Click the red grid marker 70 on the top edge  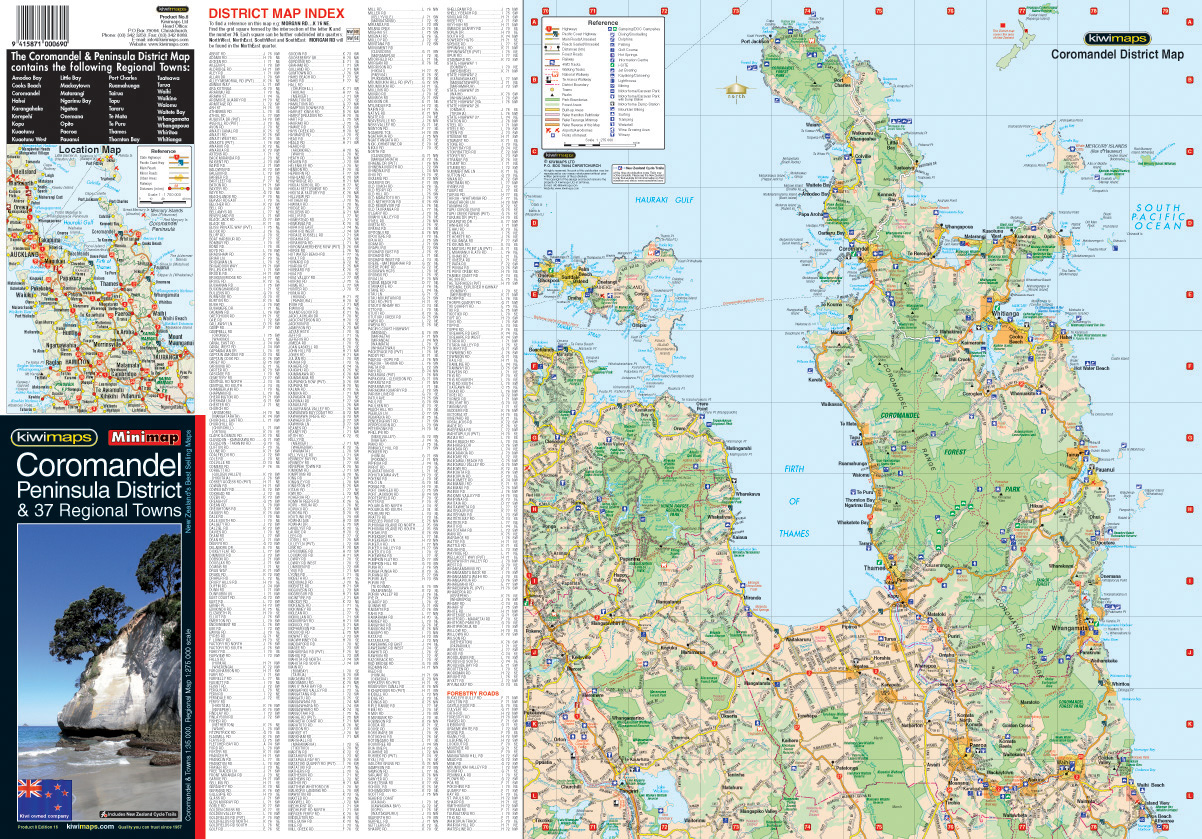tap(545, 10)
